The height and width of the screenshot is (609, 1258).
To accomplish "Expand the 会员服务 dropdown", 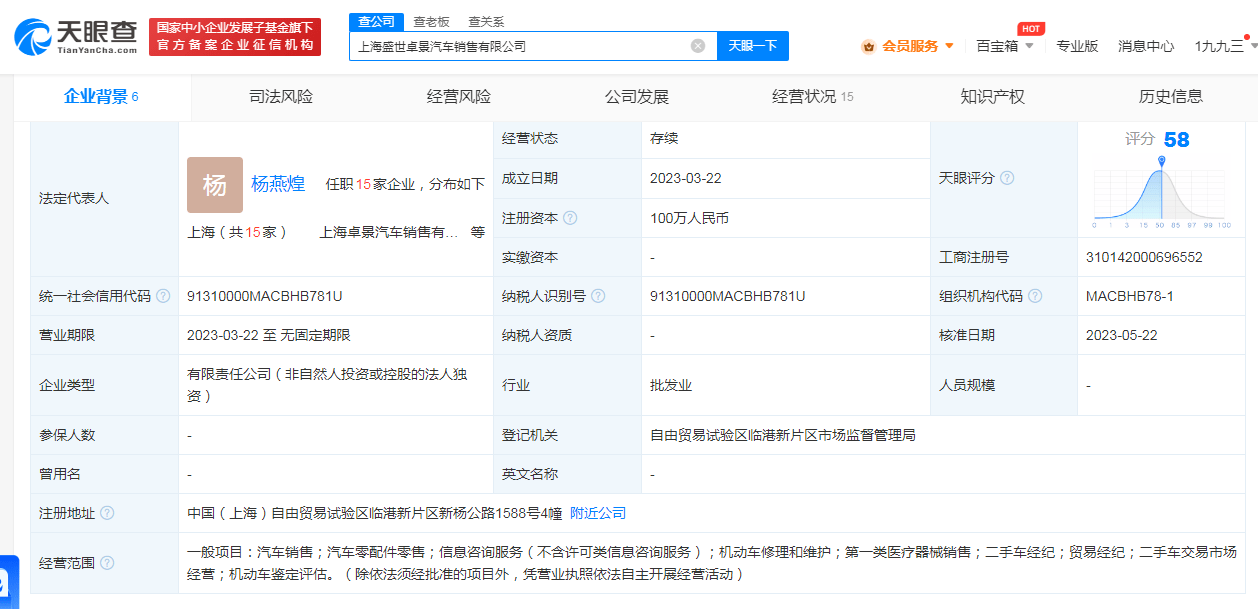I will click(x=949, y=46).
